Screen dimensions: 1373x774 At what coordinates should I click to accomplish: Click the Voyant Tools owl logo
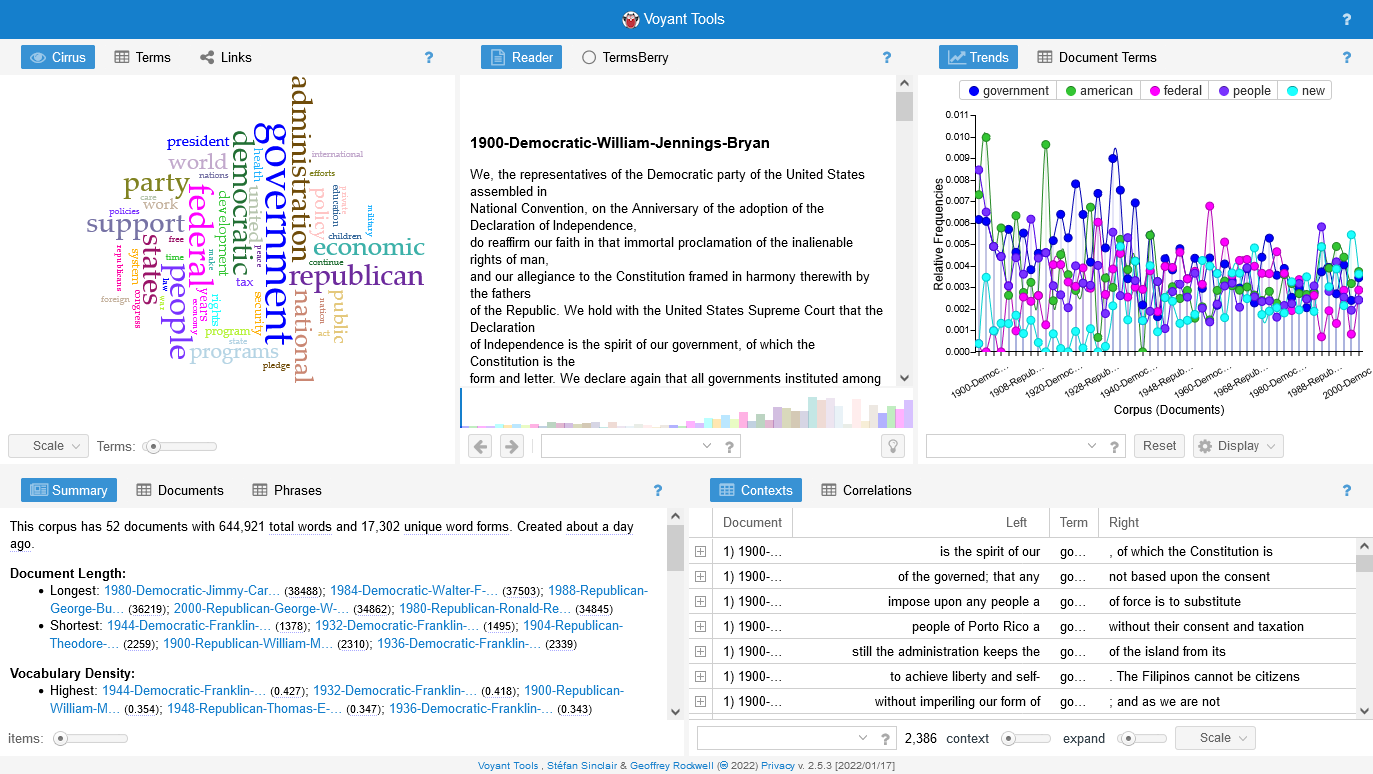tap(630, 19)
